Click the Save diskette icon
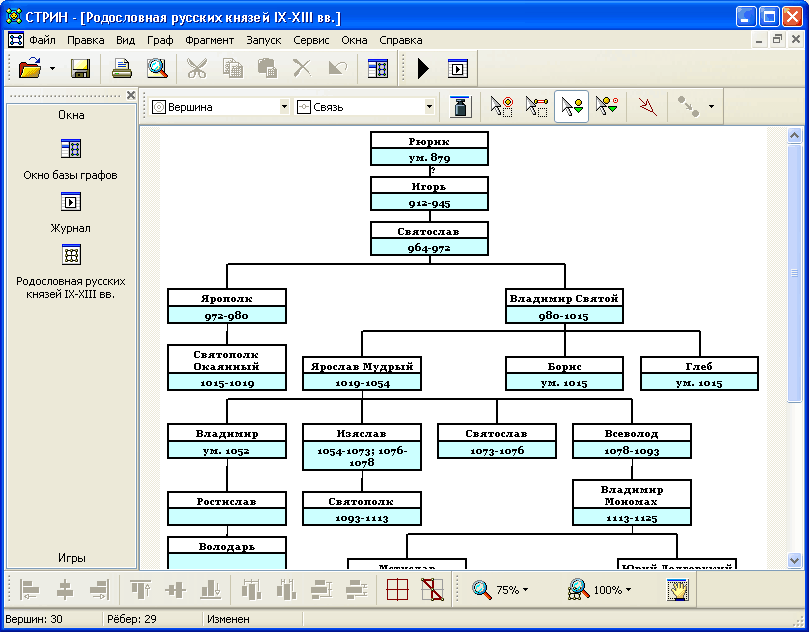This screenshot has height=632, width=809. coord(80,69)
